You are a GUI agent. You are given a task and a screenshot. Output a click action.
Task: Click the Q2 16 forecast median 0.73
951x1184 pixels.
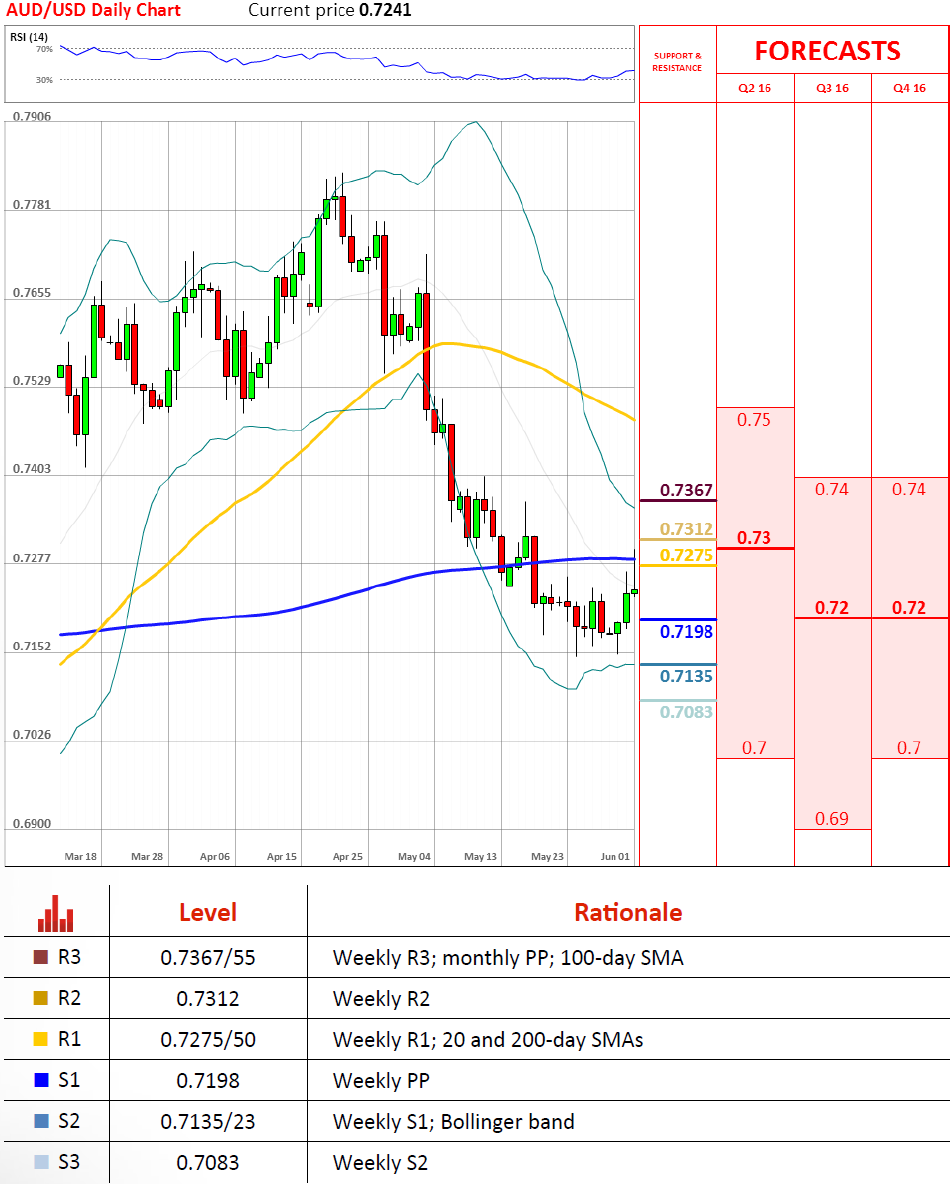754,538
